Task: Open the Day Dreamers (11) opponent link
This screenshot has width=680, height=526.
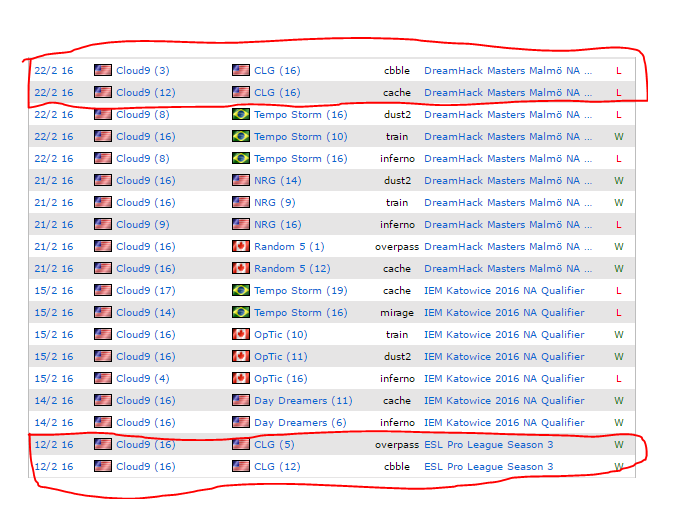Action: [303, 401]
